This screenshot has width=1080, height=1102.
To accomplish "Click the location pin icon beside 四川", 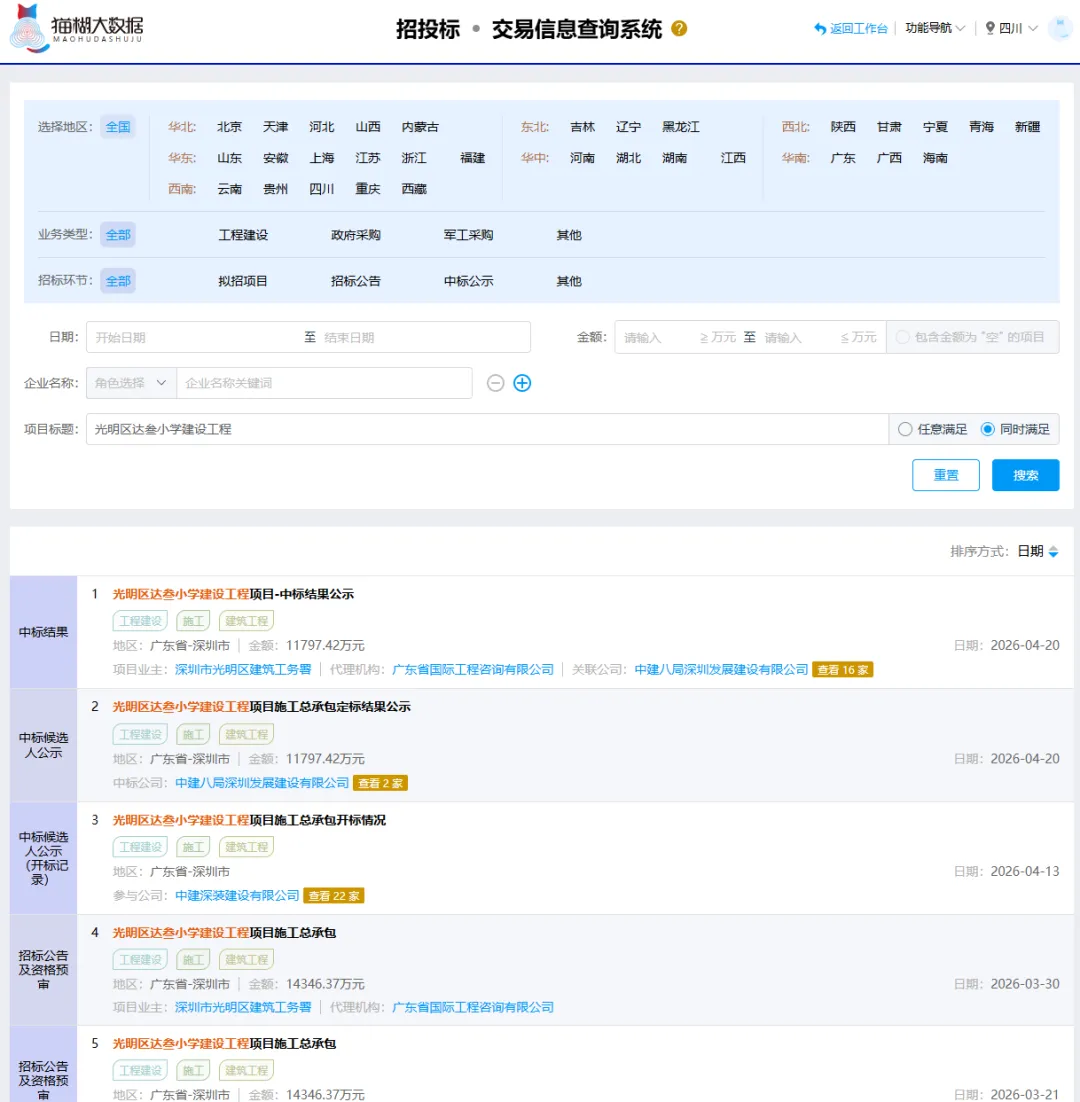I will (x=990, y=28).
